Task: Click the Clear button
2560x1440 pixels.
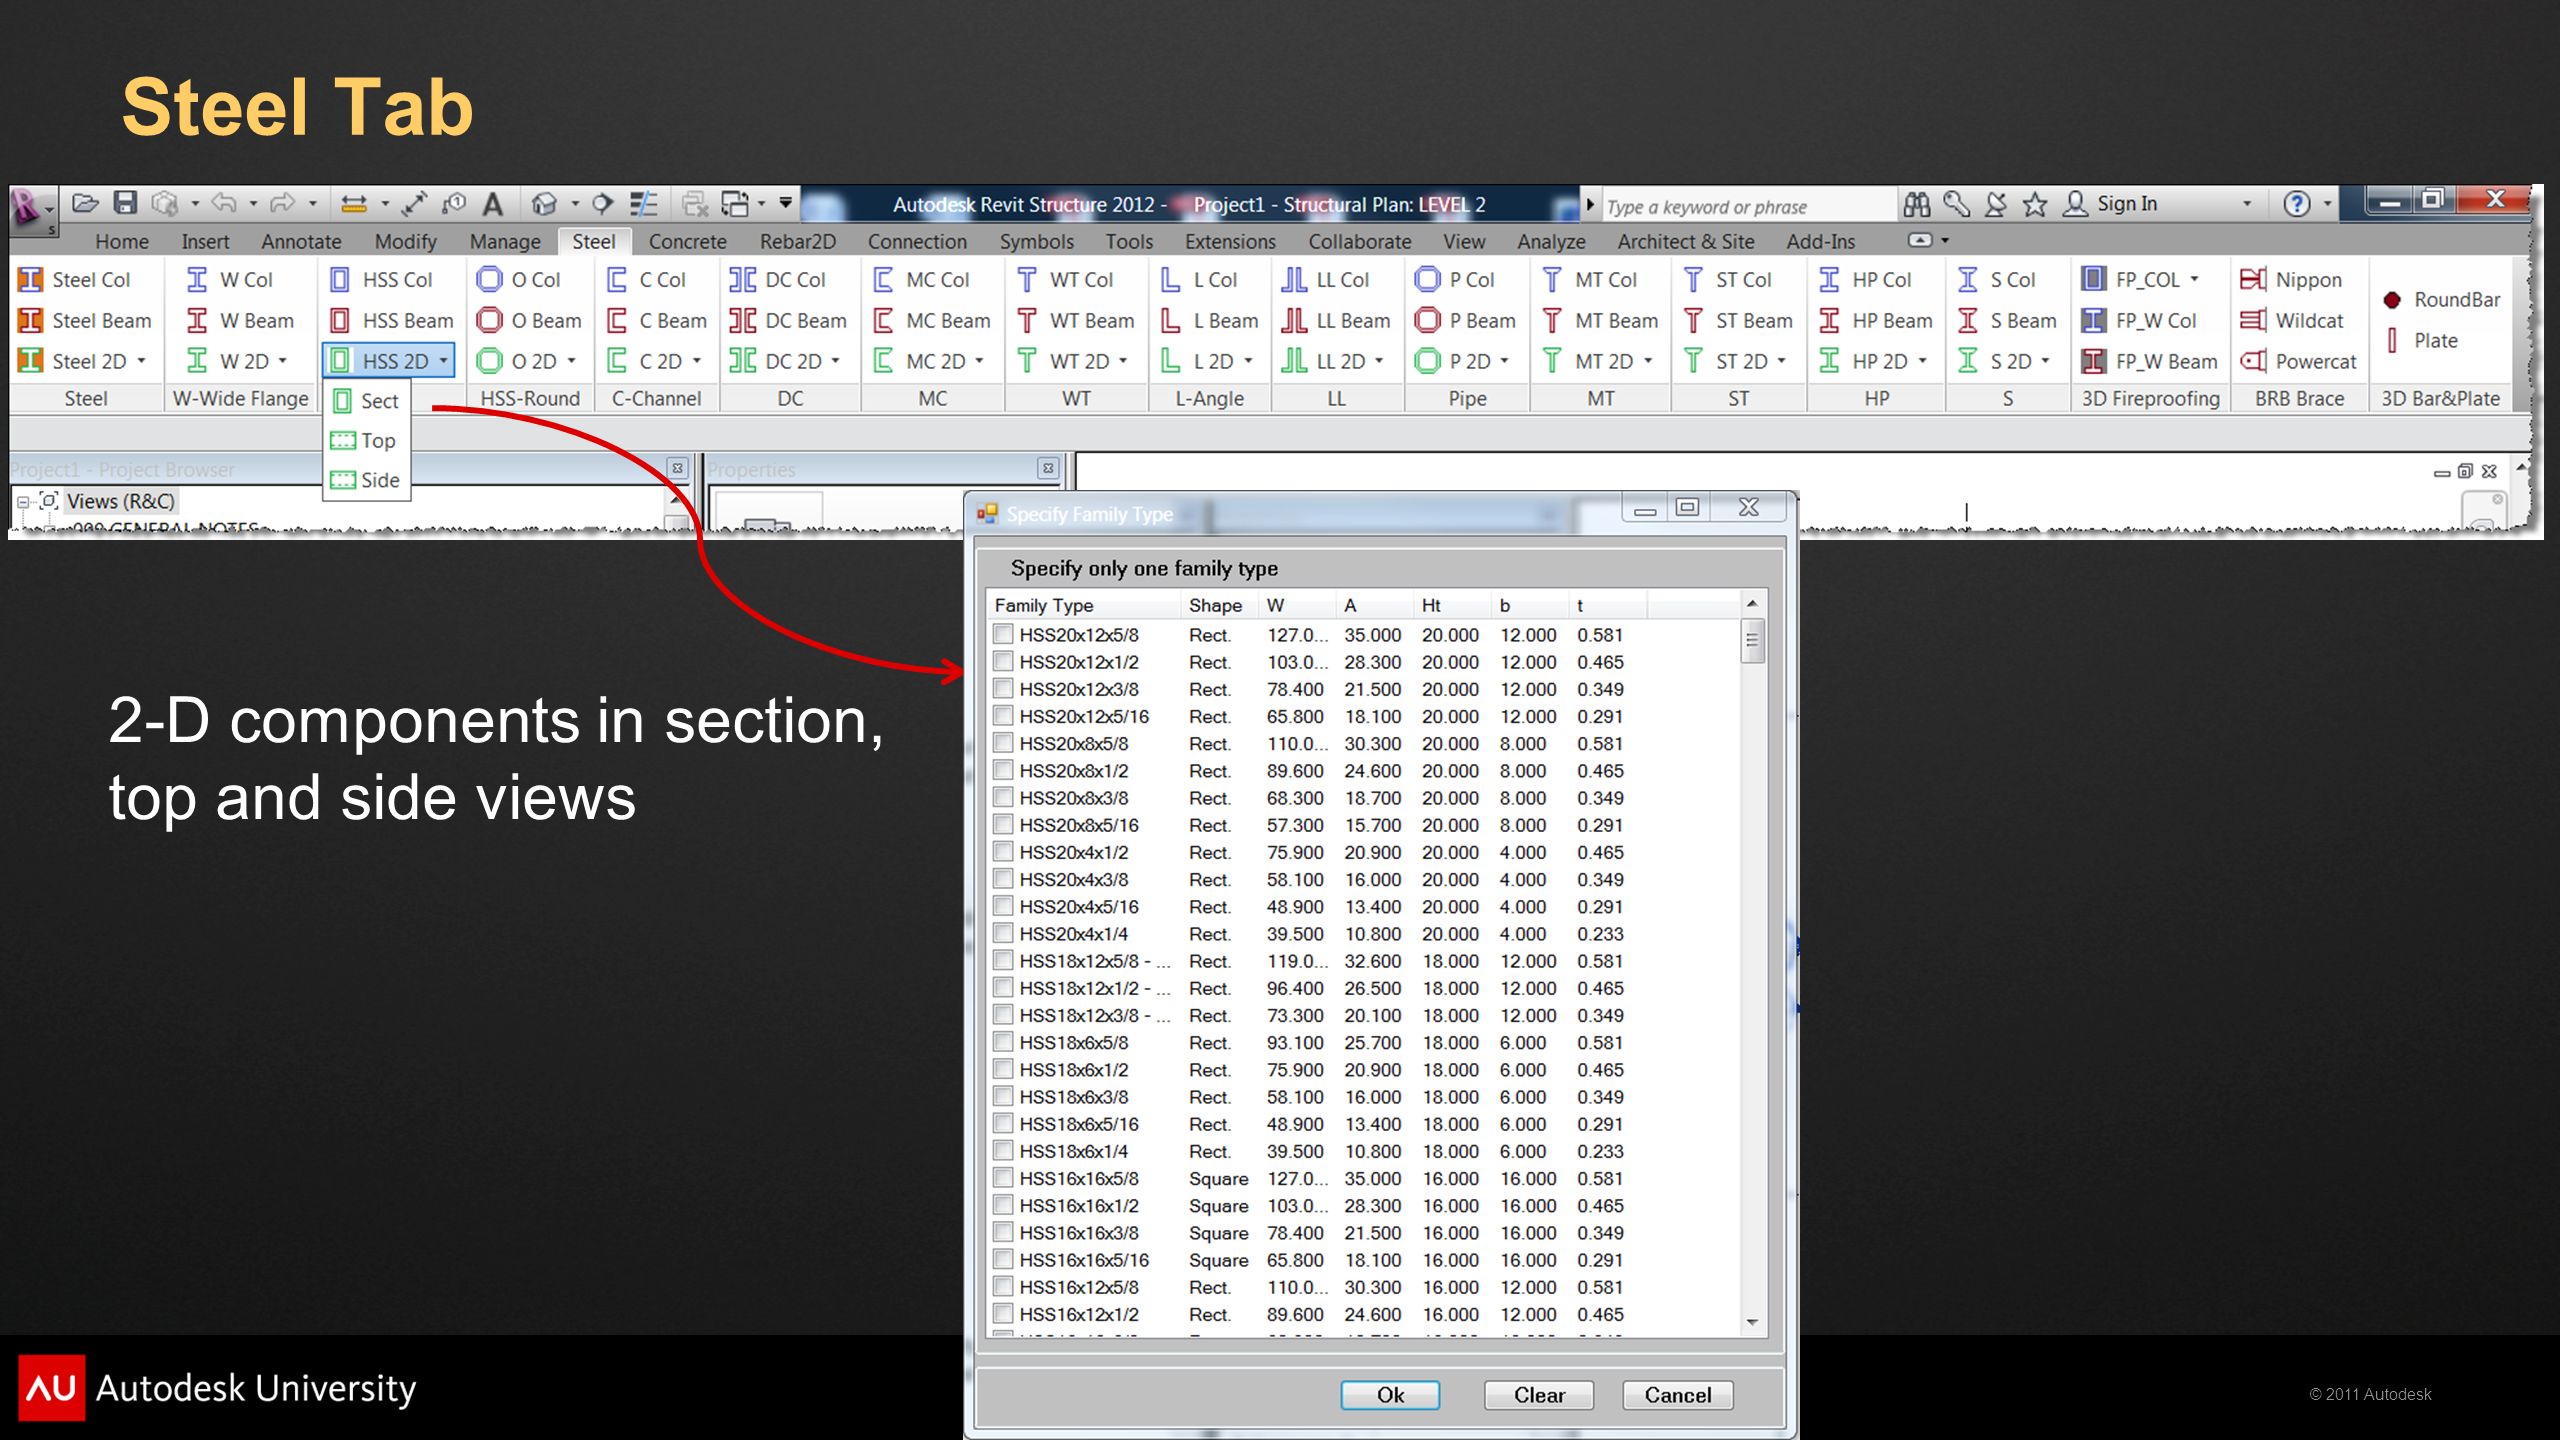Action: click(1539, 1395)
